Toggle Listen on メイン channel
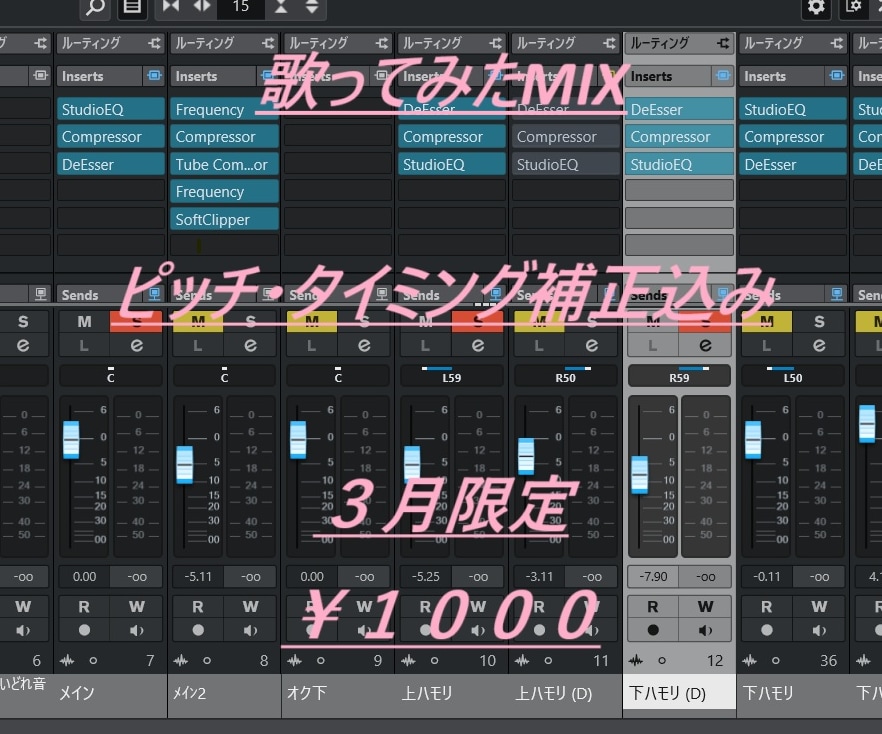This screenshot has height=734, width=882. tap(84, 345)
